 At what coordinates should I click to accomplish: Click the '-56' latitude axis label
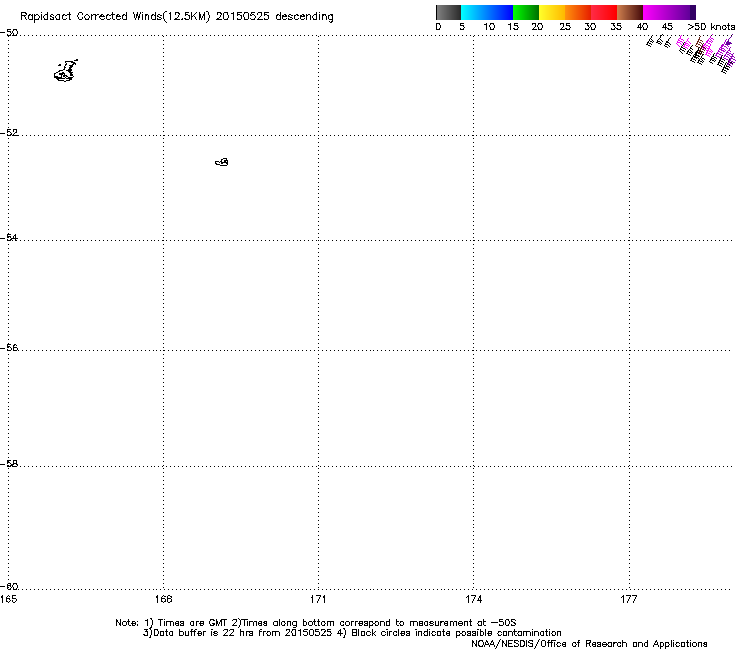click(x=9, y=348)
